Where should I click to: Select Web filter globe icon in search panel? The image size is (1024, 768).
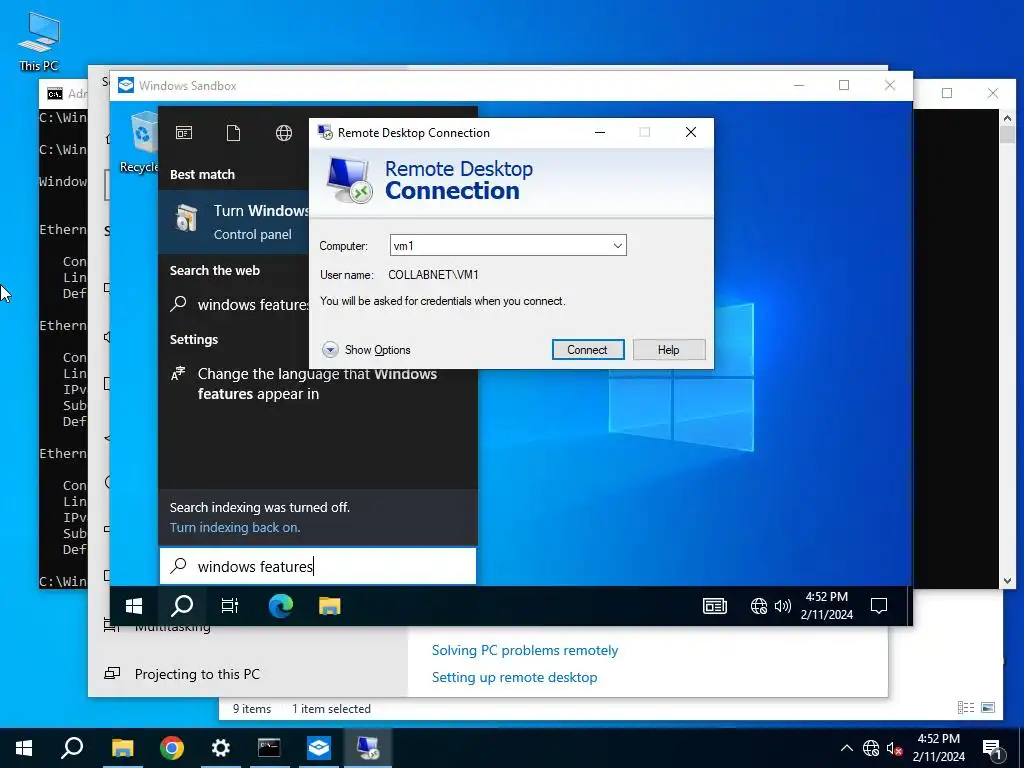pos(283,133)
